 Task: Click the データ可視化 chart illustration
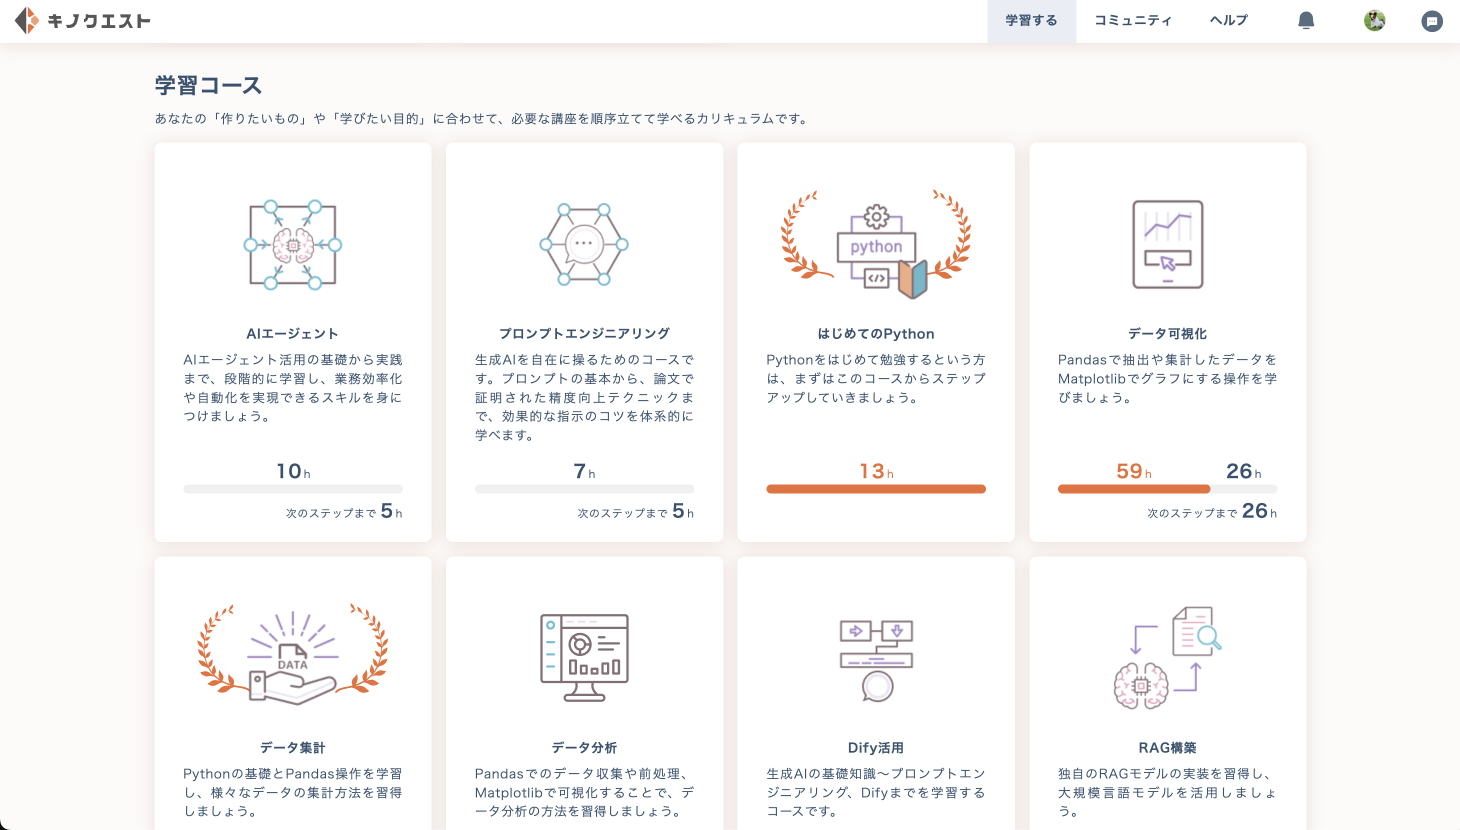click(x=1167, y=245)
